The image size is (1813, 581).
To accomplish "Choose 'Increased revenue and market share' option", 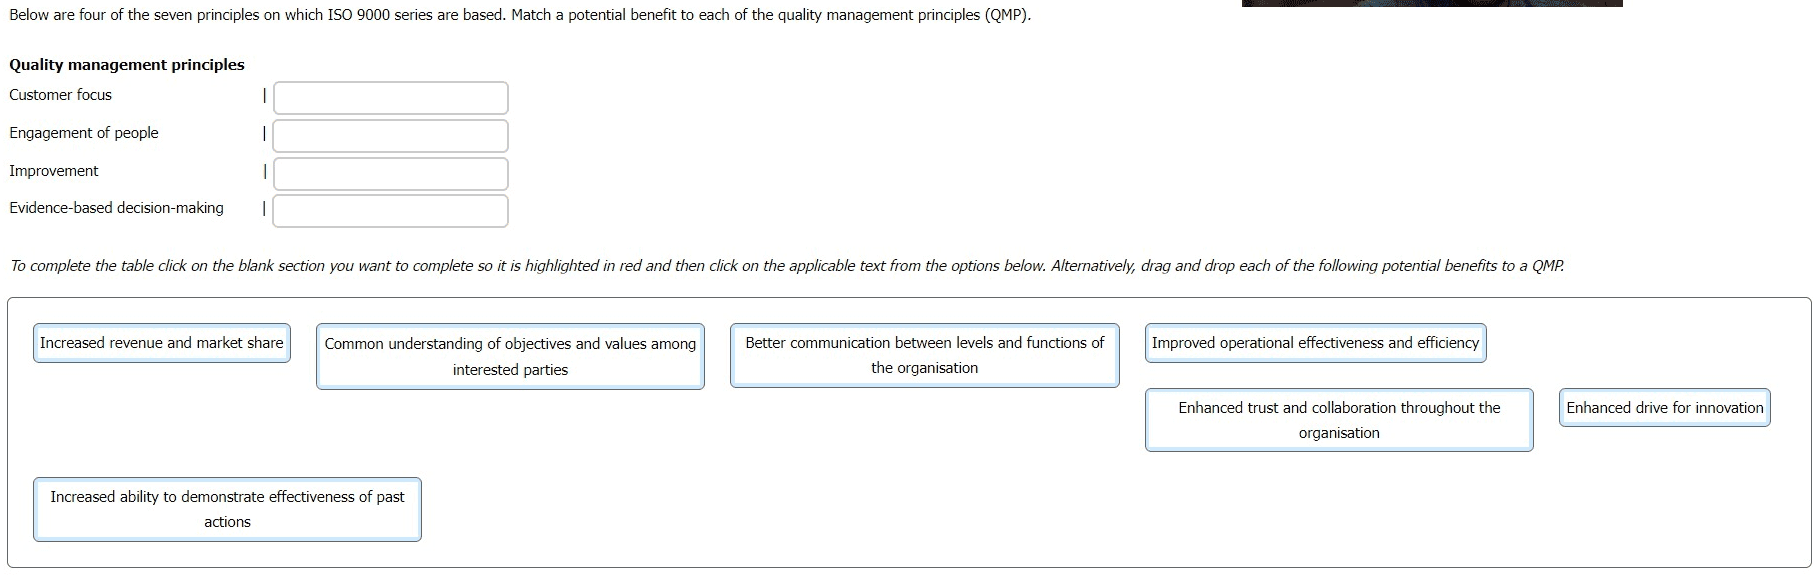I will (162, 343).
